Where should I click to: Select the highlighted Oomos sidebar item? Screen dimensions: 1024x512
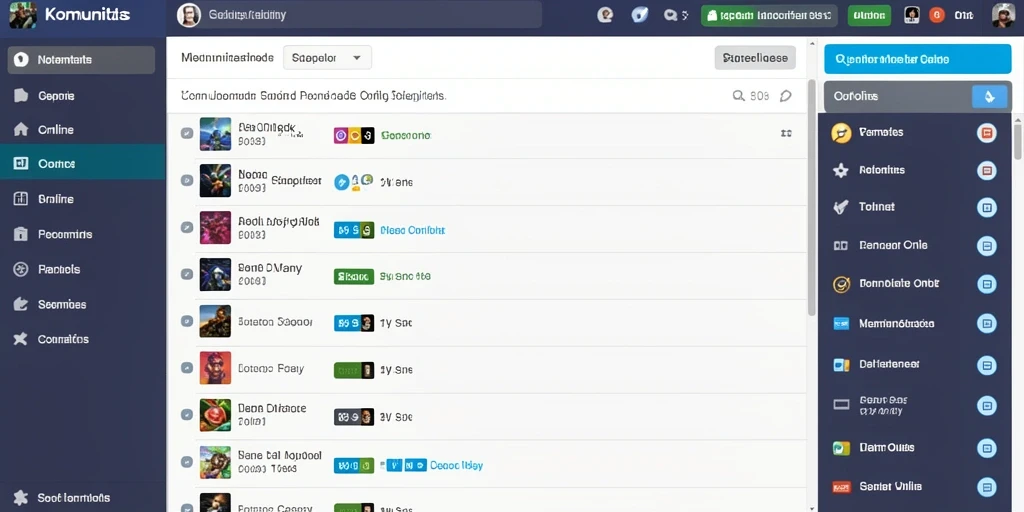click(82, 162)
